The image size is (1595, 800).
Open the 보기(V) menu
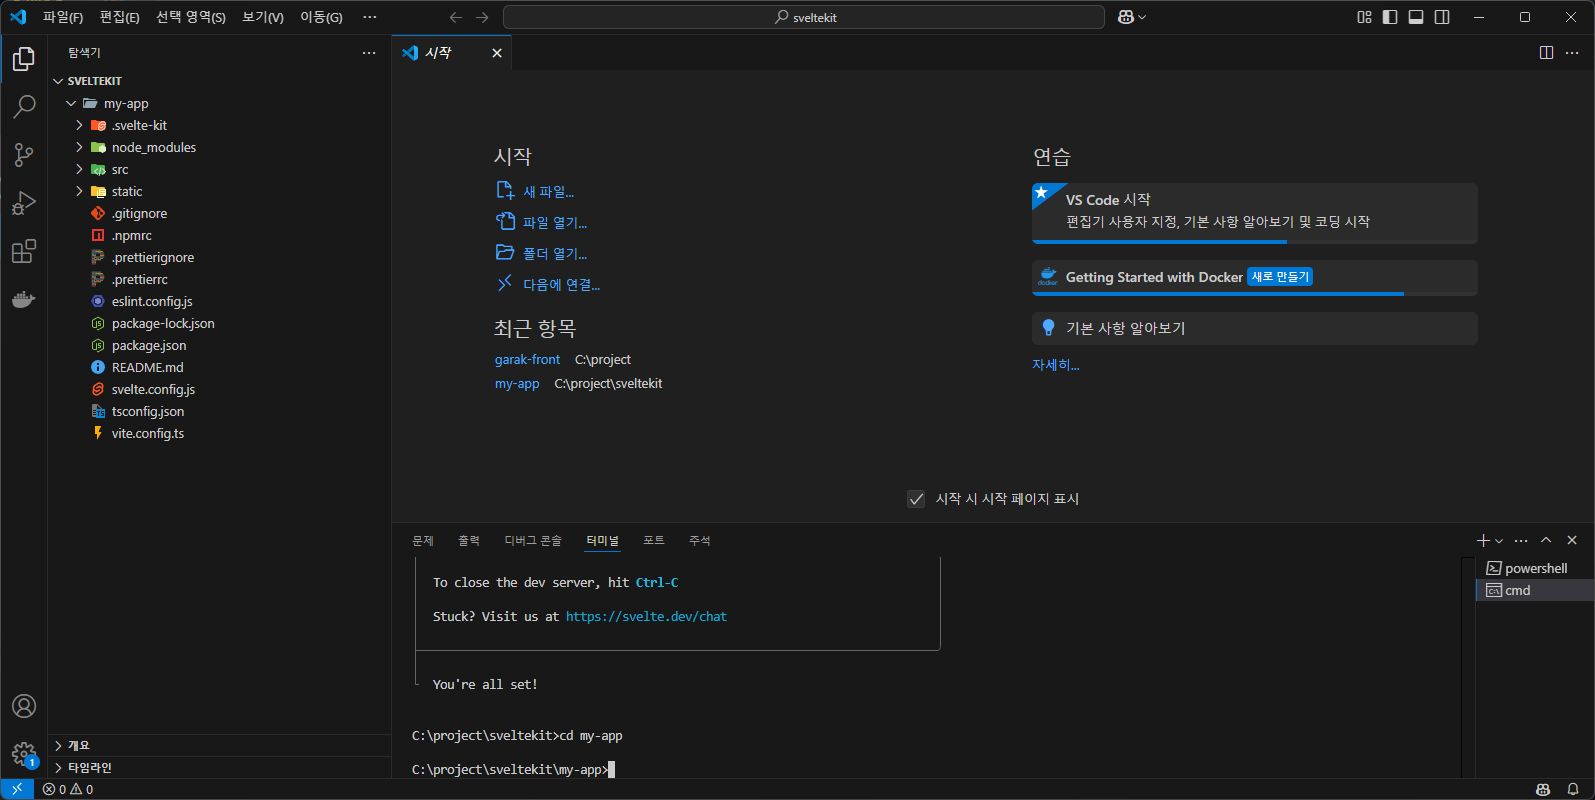(x=263, y=17)
